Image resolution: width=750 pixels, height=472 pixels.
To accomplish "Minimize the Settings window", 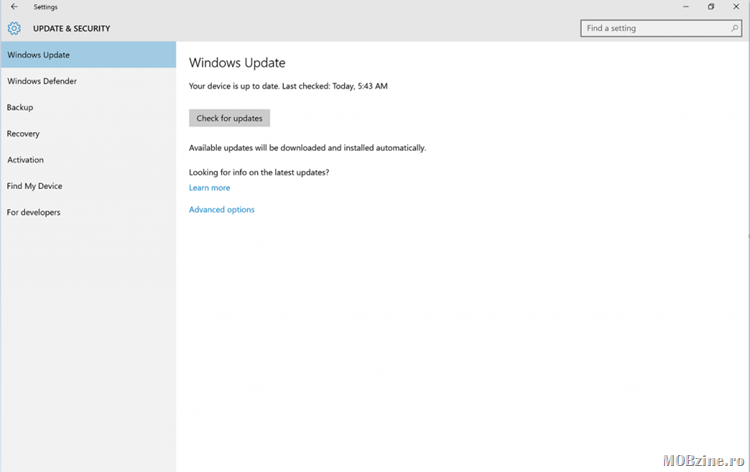I will (x=686, y=7).
